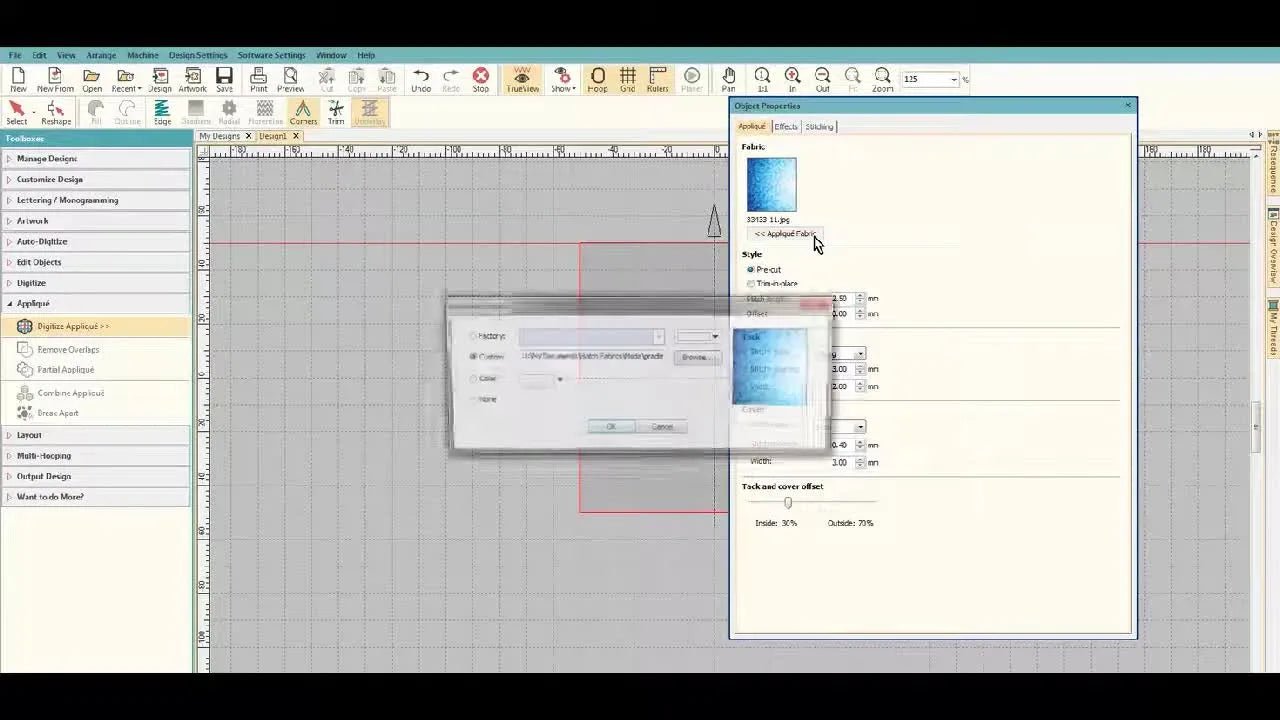
Task: Select the Trim-in-place style radio
Action: (751, 284)
